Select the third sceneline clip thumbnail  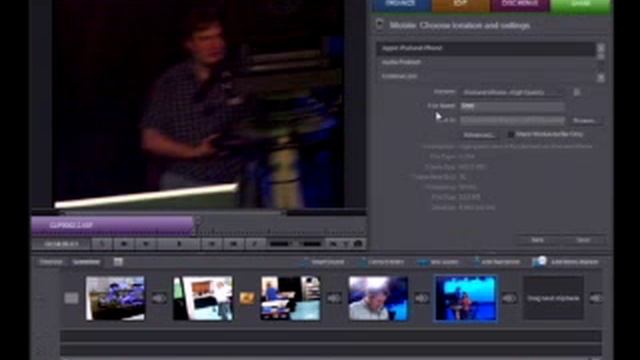click(290, 298)
